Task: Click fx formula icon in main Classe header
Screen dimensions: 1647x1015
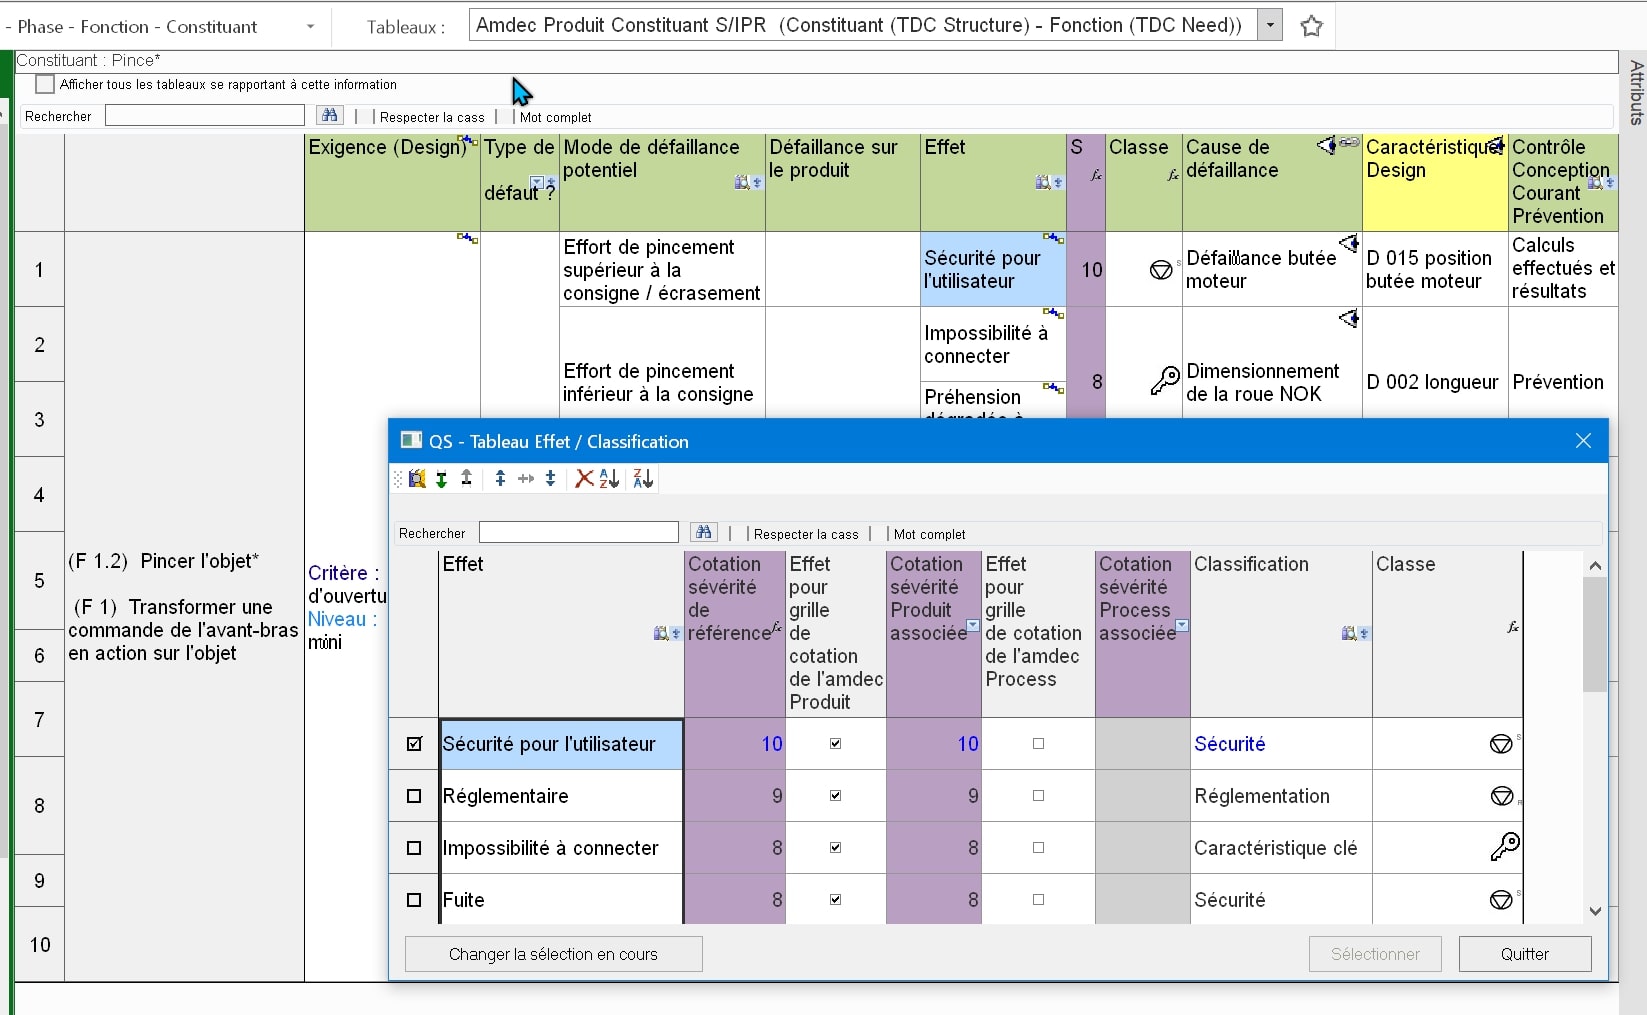Action: tap(1173, 175)
